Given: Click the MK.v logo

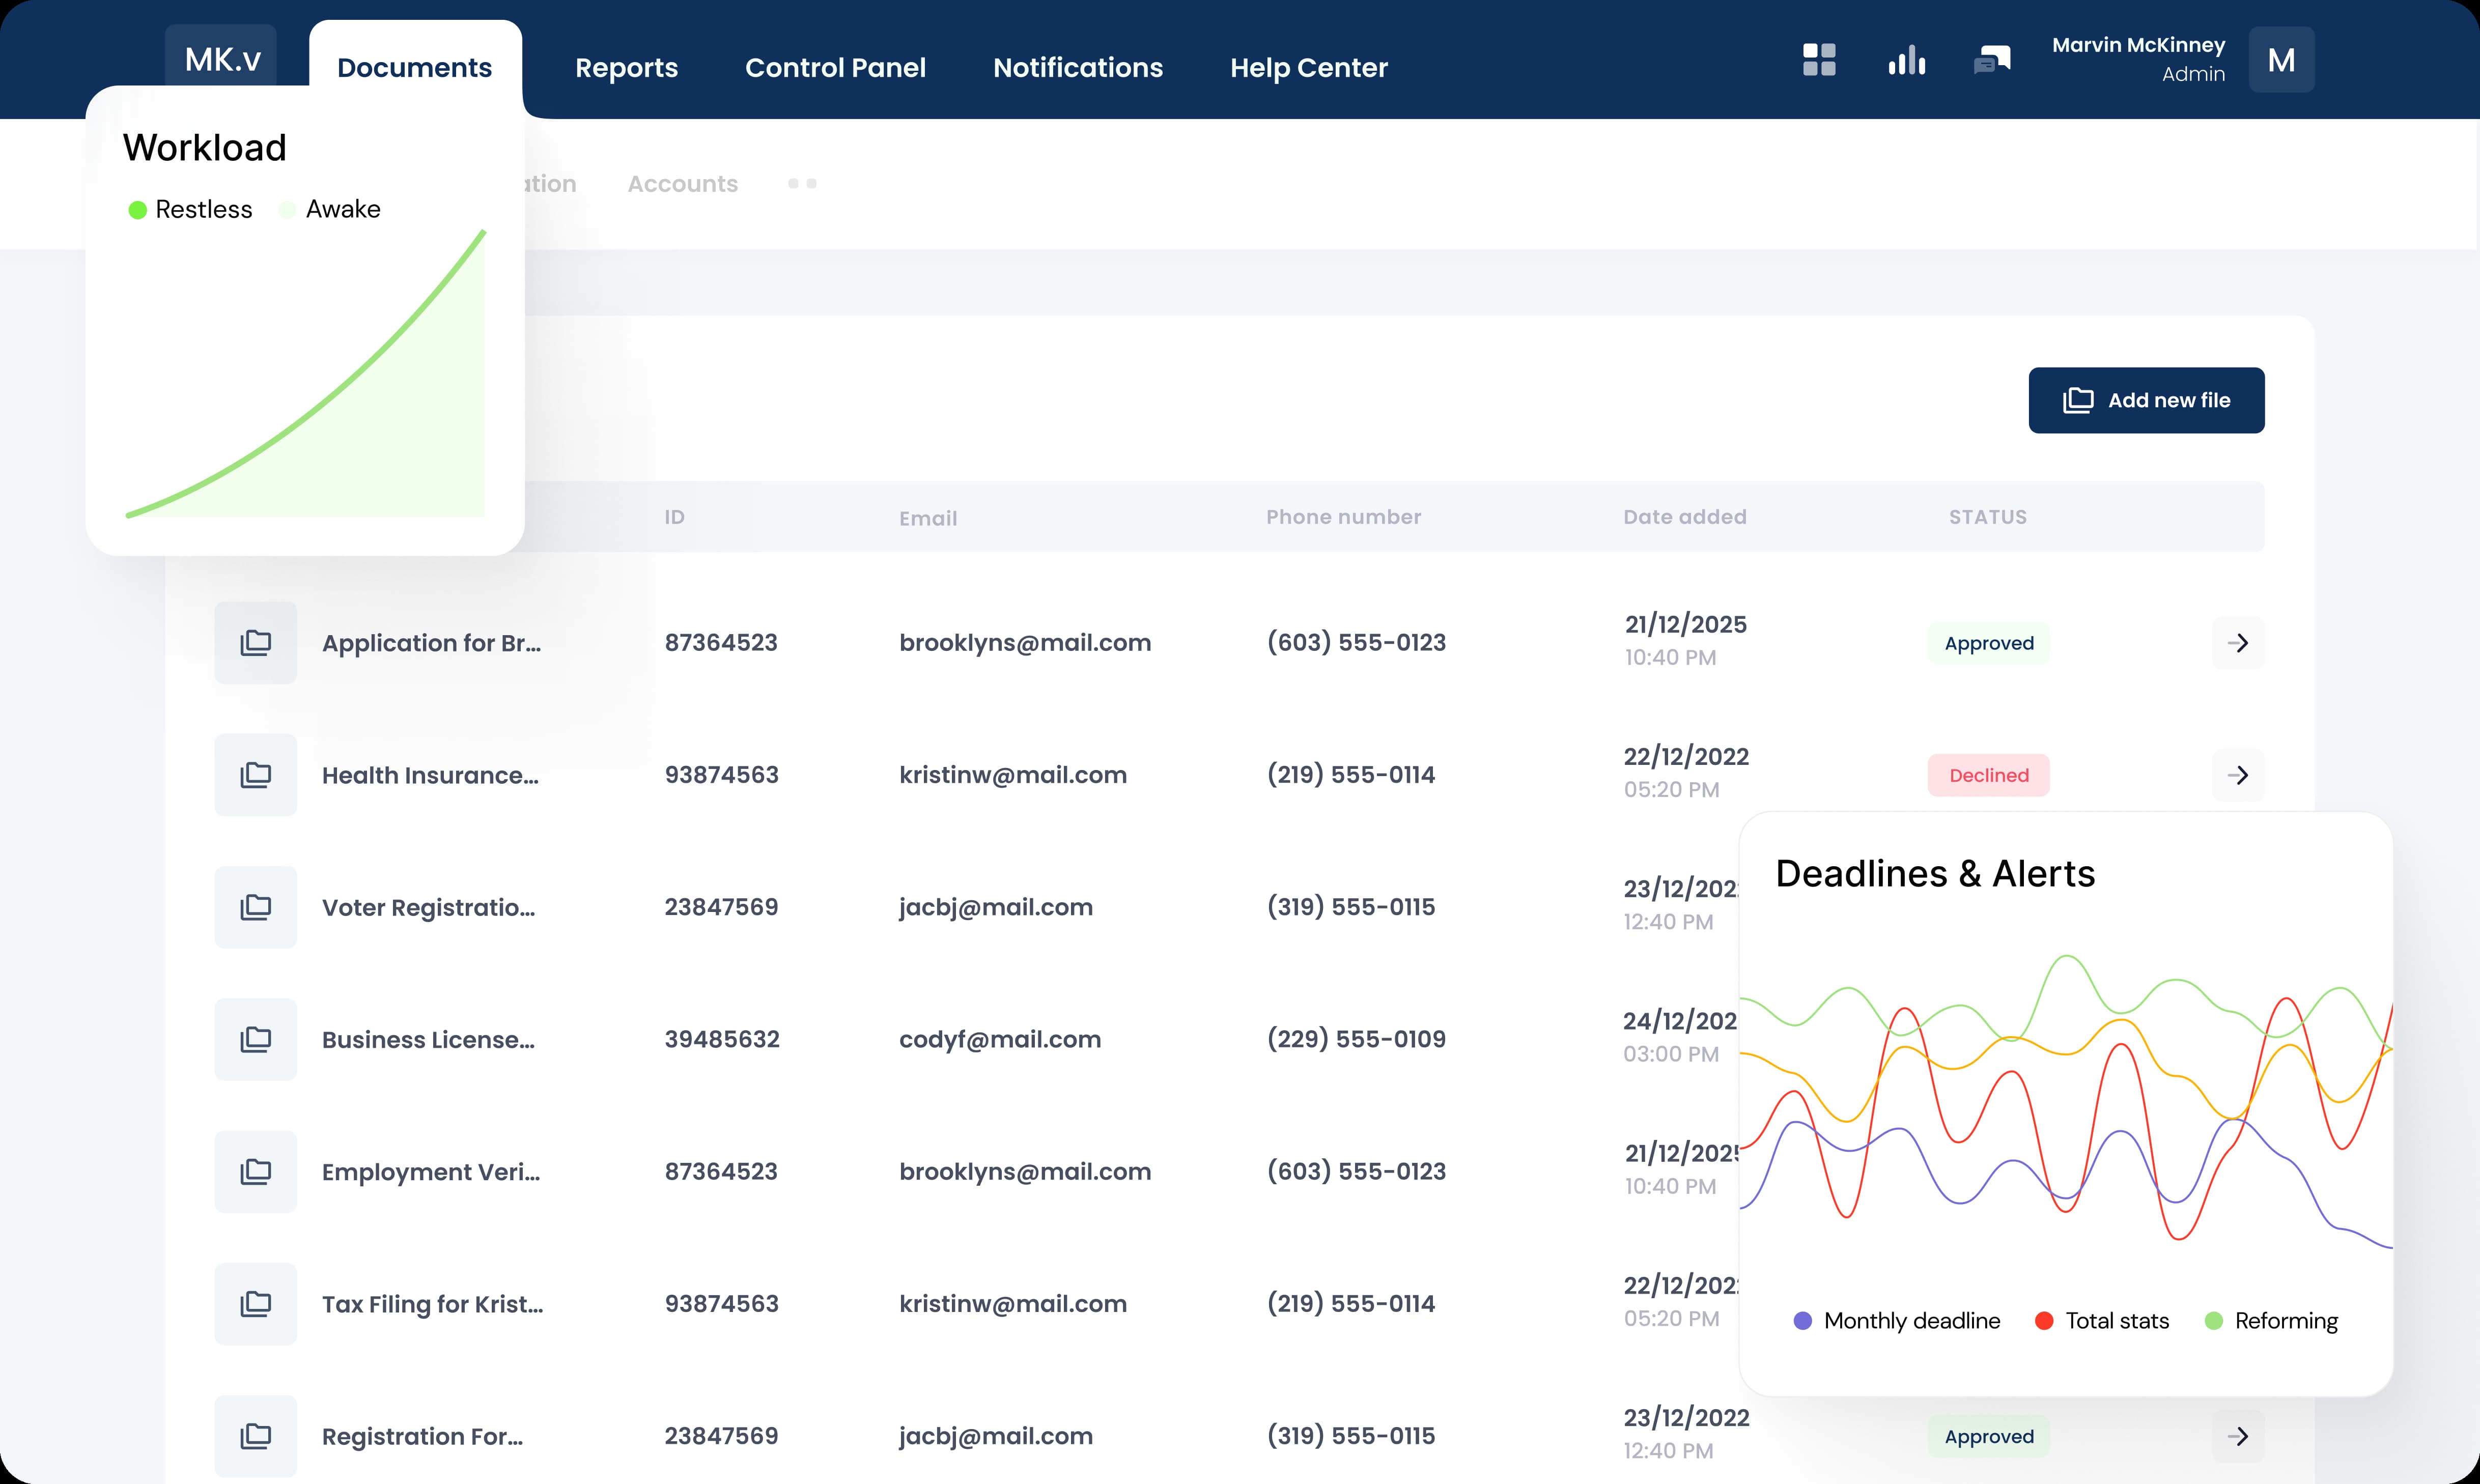Looking at the screenshot, I should pos(222,58).
